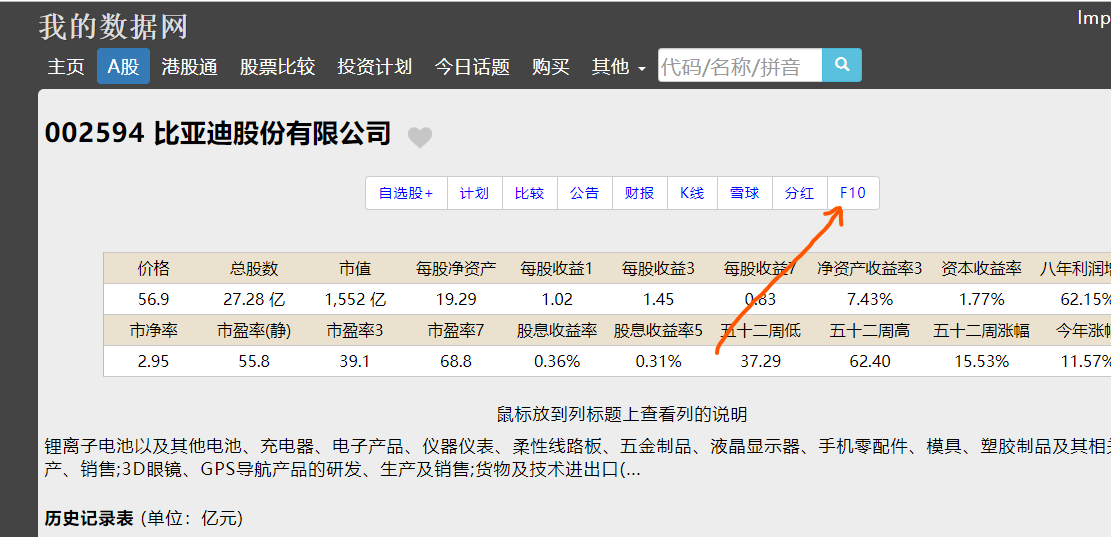Open the 其他 dropdown menu
The height and width of the screenshot is (537, 1111).
pyautogui.click(x=619, y=67)
